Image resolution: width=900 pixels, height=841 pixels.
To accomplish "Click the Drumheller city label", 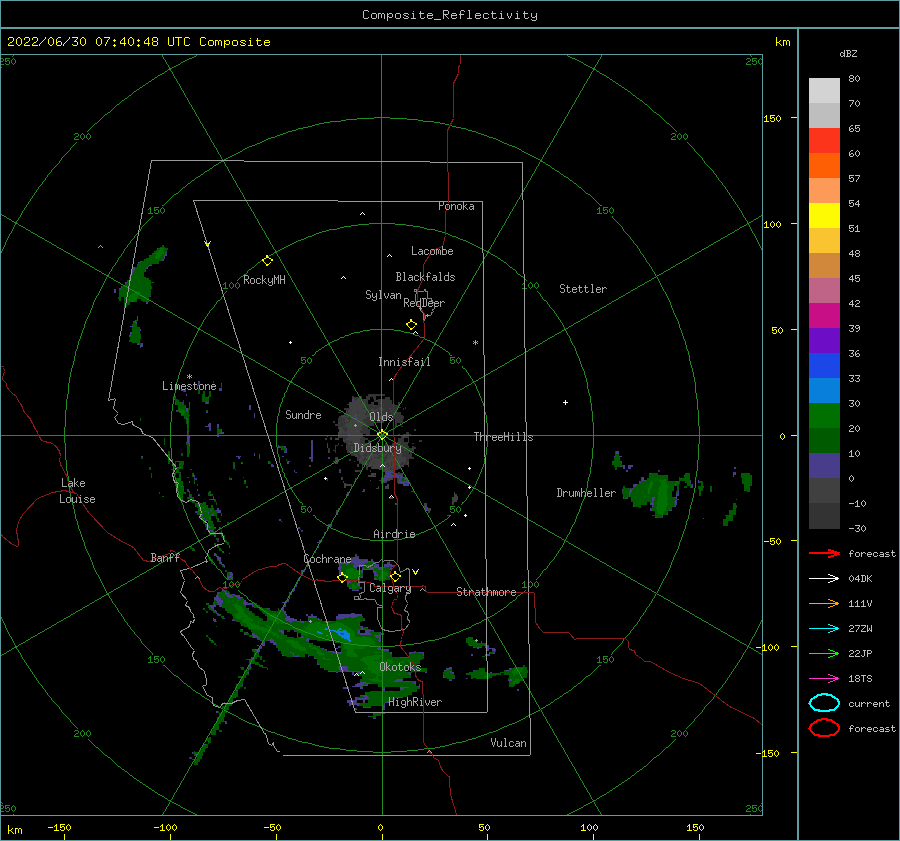I will [586, 493].
